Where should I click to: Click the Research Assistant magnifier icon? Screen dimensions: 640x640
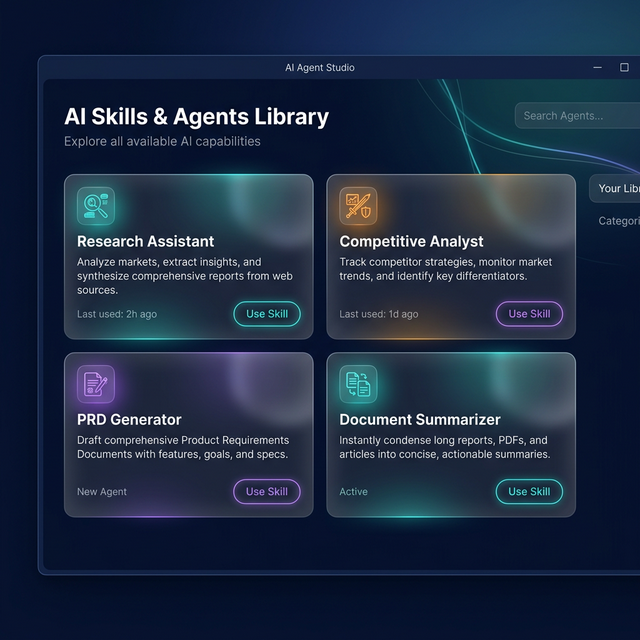96,206
